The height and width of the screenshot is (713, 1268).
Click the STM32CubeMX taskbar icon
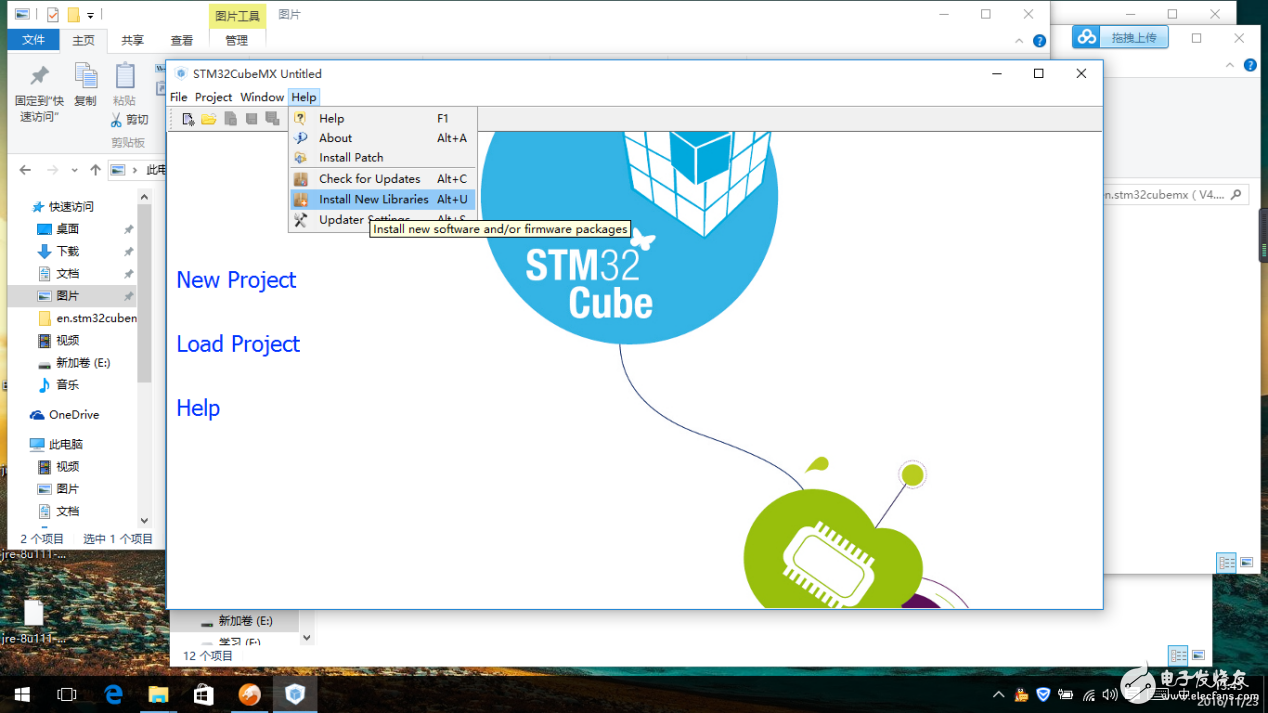pyautogui.click(x=295, y=694)
